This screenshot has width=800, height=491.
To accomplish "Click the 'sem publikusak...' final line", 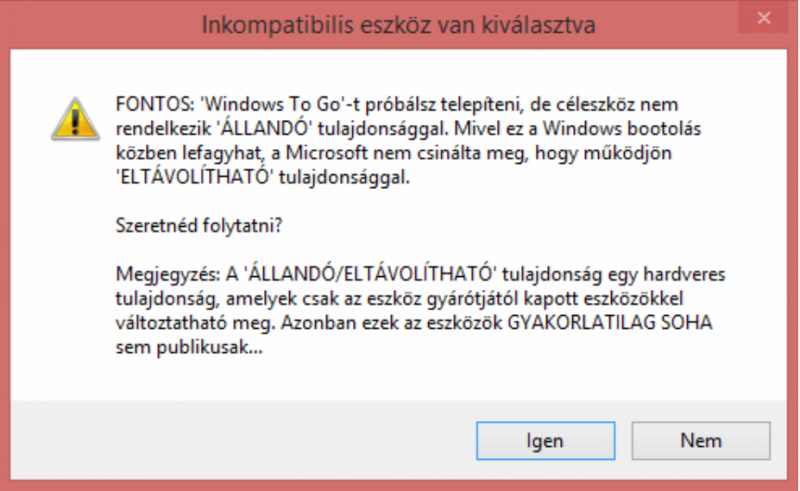I will [189, 348].
